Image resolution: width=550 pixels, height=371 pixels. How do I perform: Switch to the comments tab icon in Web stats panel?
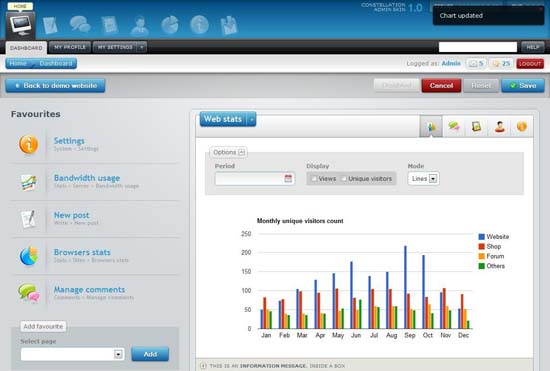coord(454,126)
